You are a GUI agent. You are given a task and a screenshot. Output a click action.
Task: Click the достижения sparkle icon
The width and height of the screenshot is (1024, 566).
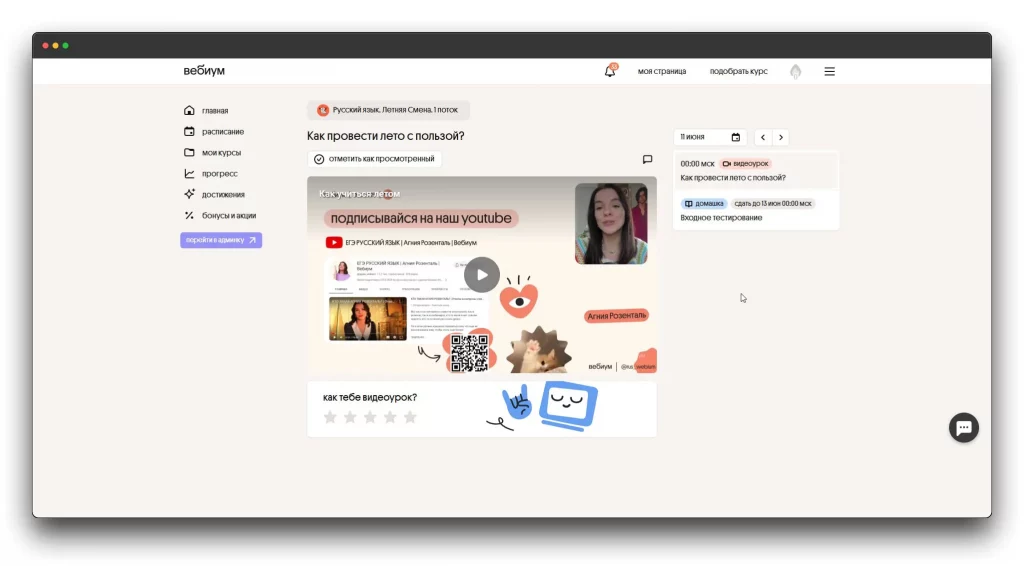[189, 194]
